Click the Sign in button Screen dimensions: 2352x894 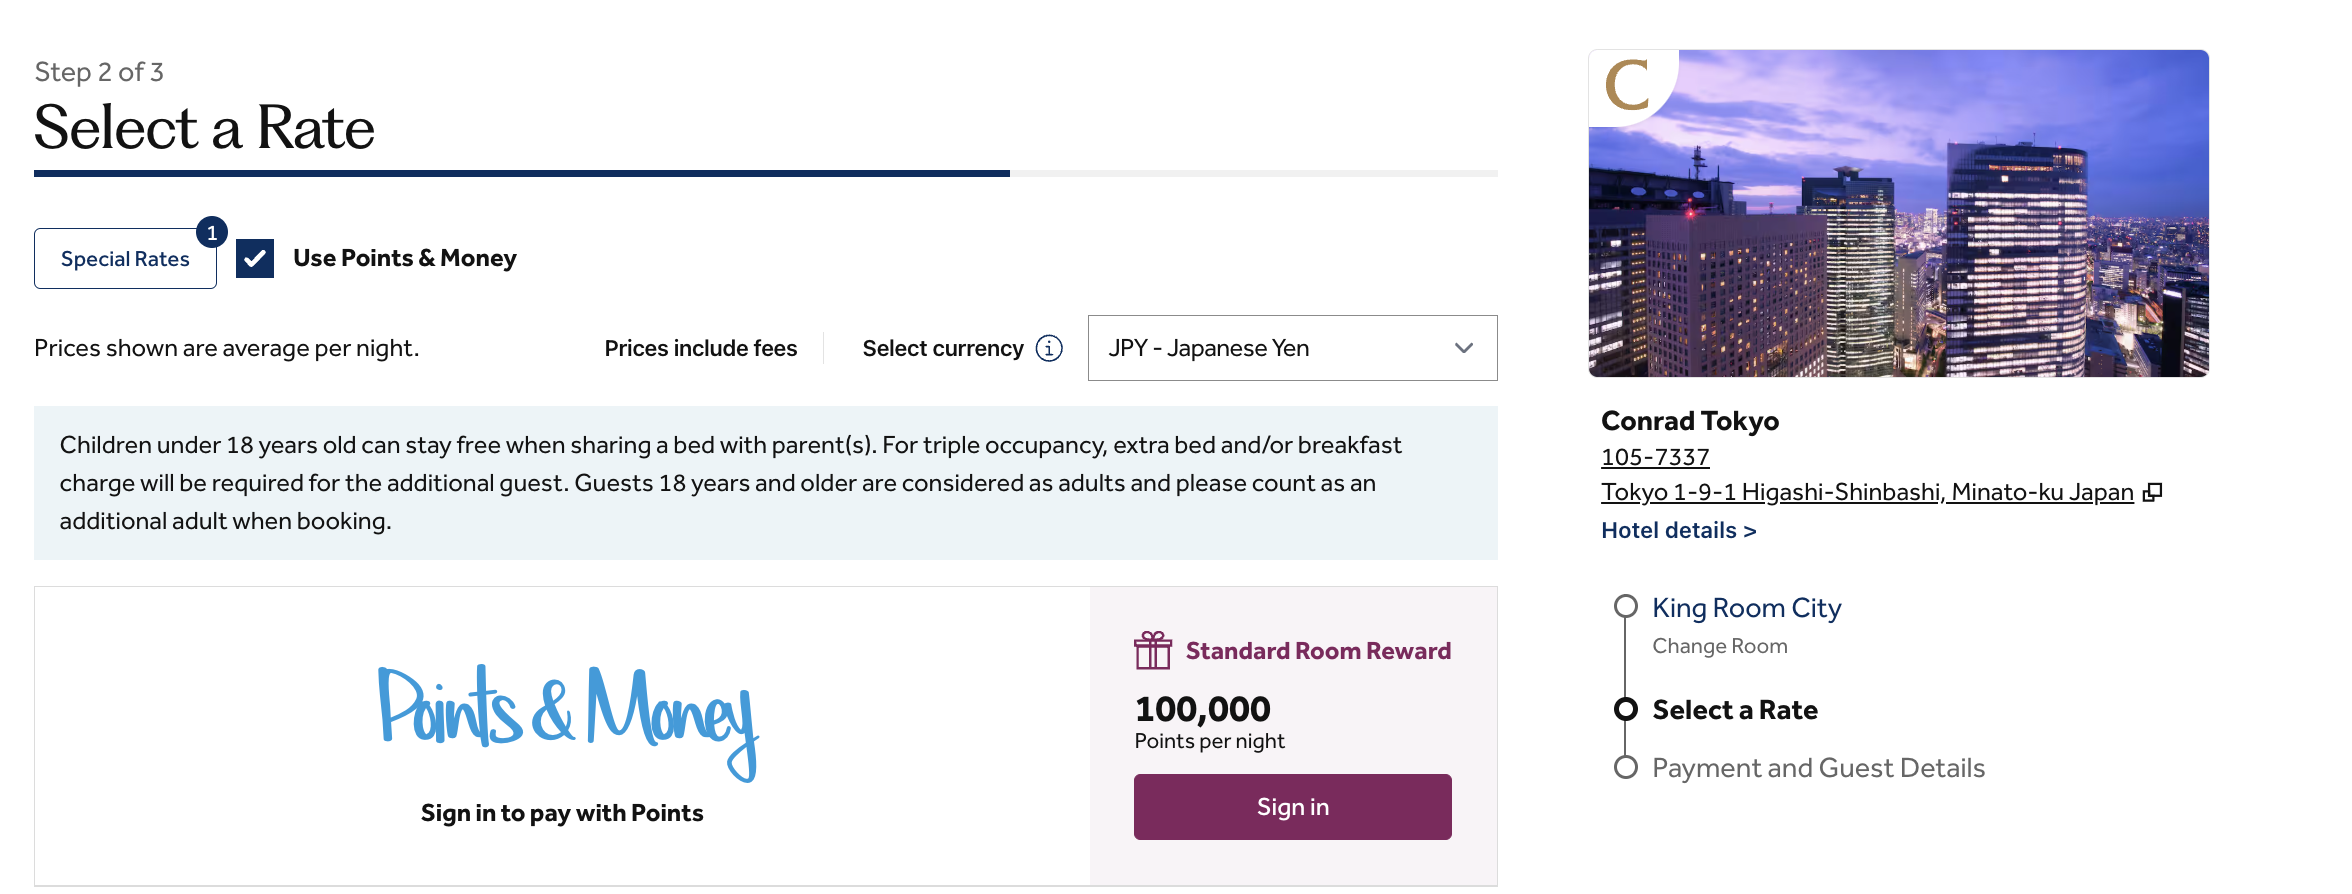(x=1292, y=806)
